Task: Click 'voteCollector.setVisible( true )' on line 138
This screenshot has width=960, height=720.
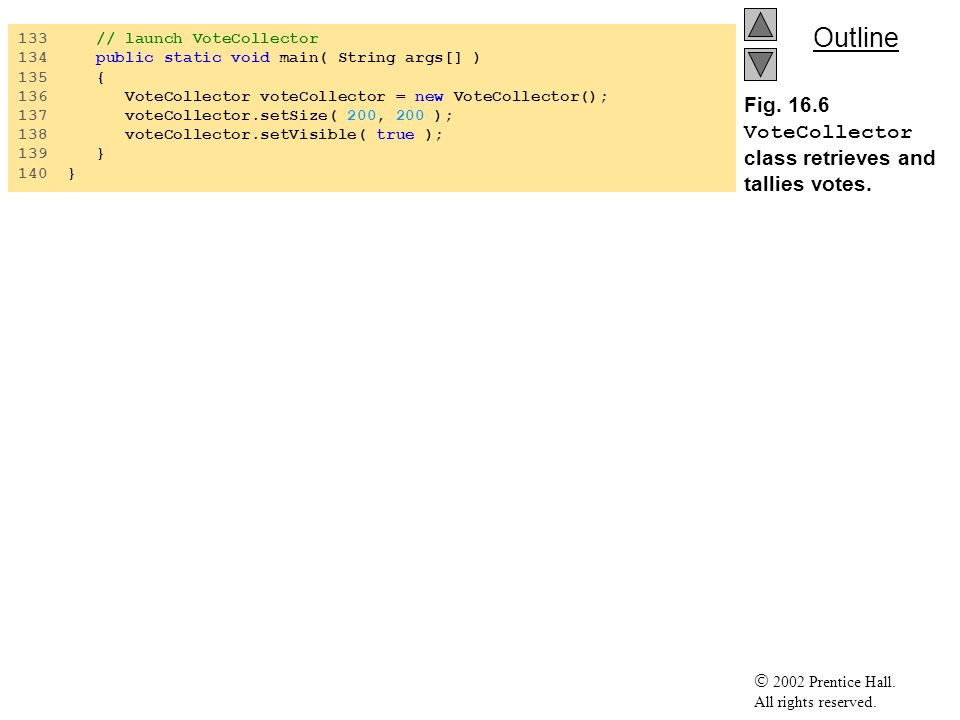Action: [x=283, y=135]
